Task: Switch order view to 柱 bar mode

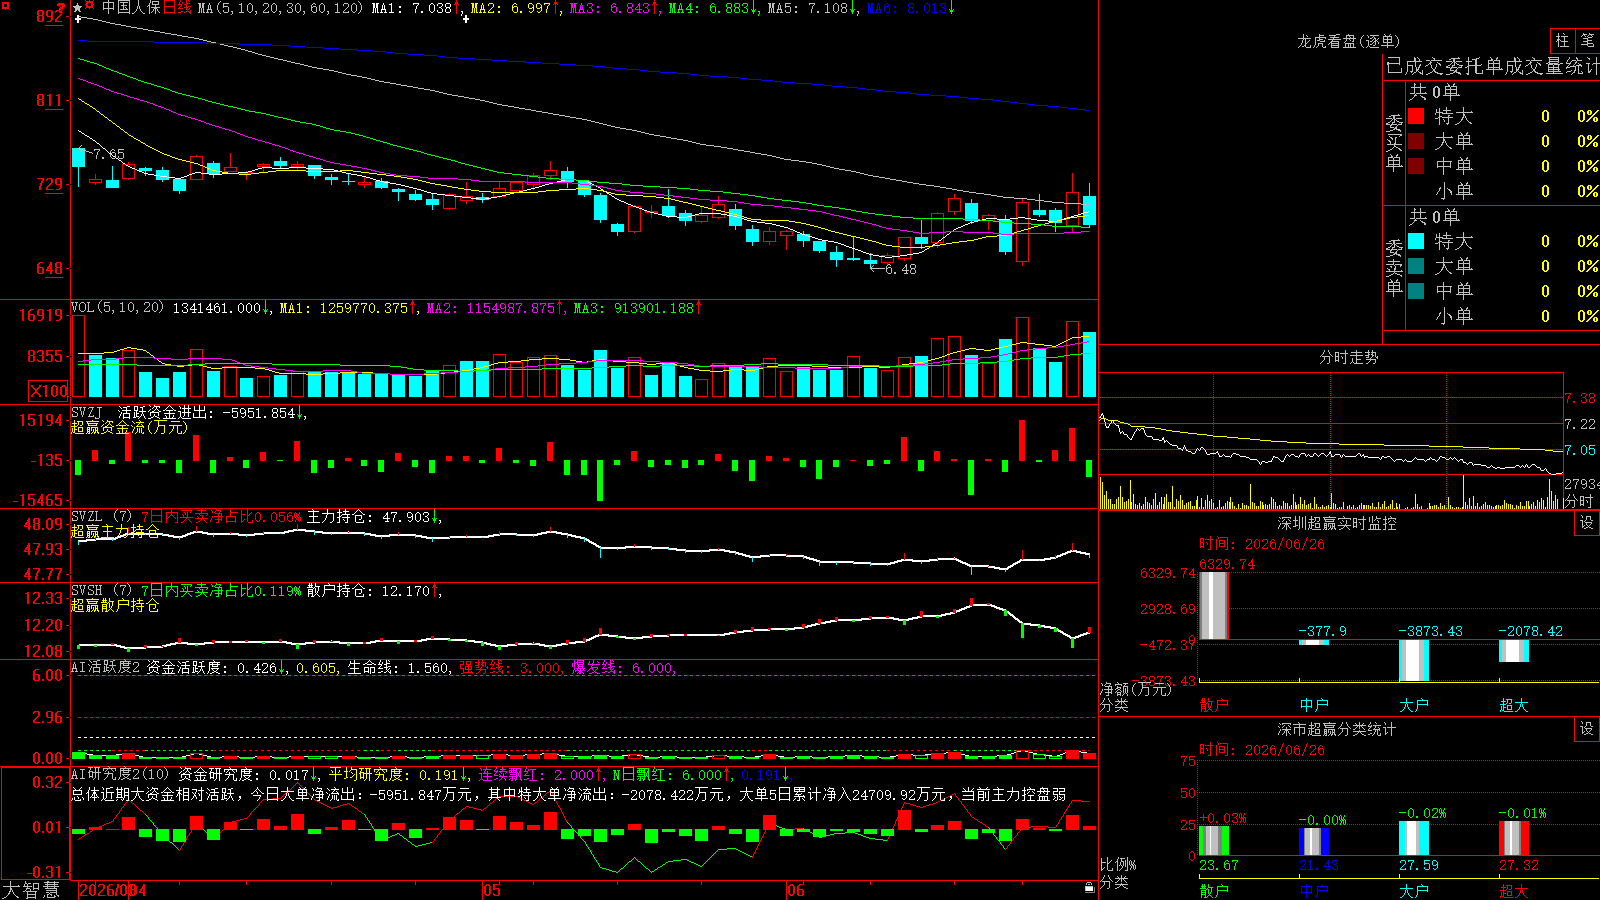Action: (x=1562, y=40)
